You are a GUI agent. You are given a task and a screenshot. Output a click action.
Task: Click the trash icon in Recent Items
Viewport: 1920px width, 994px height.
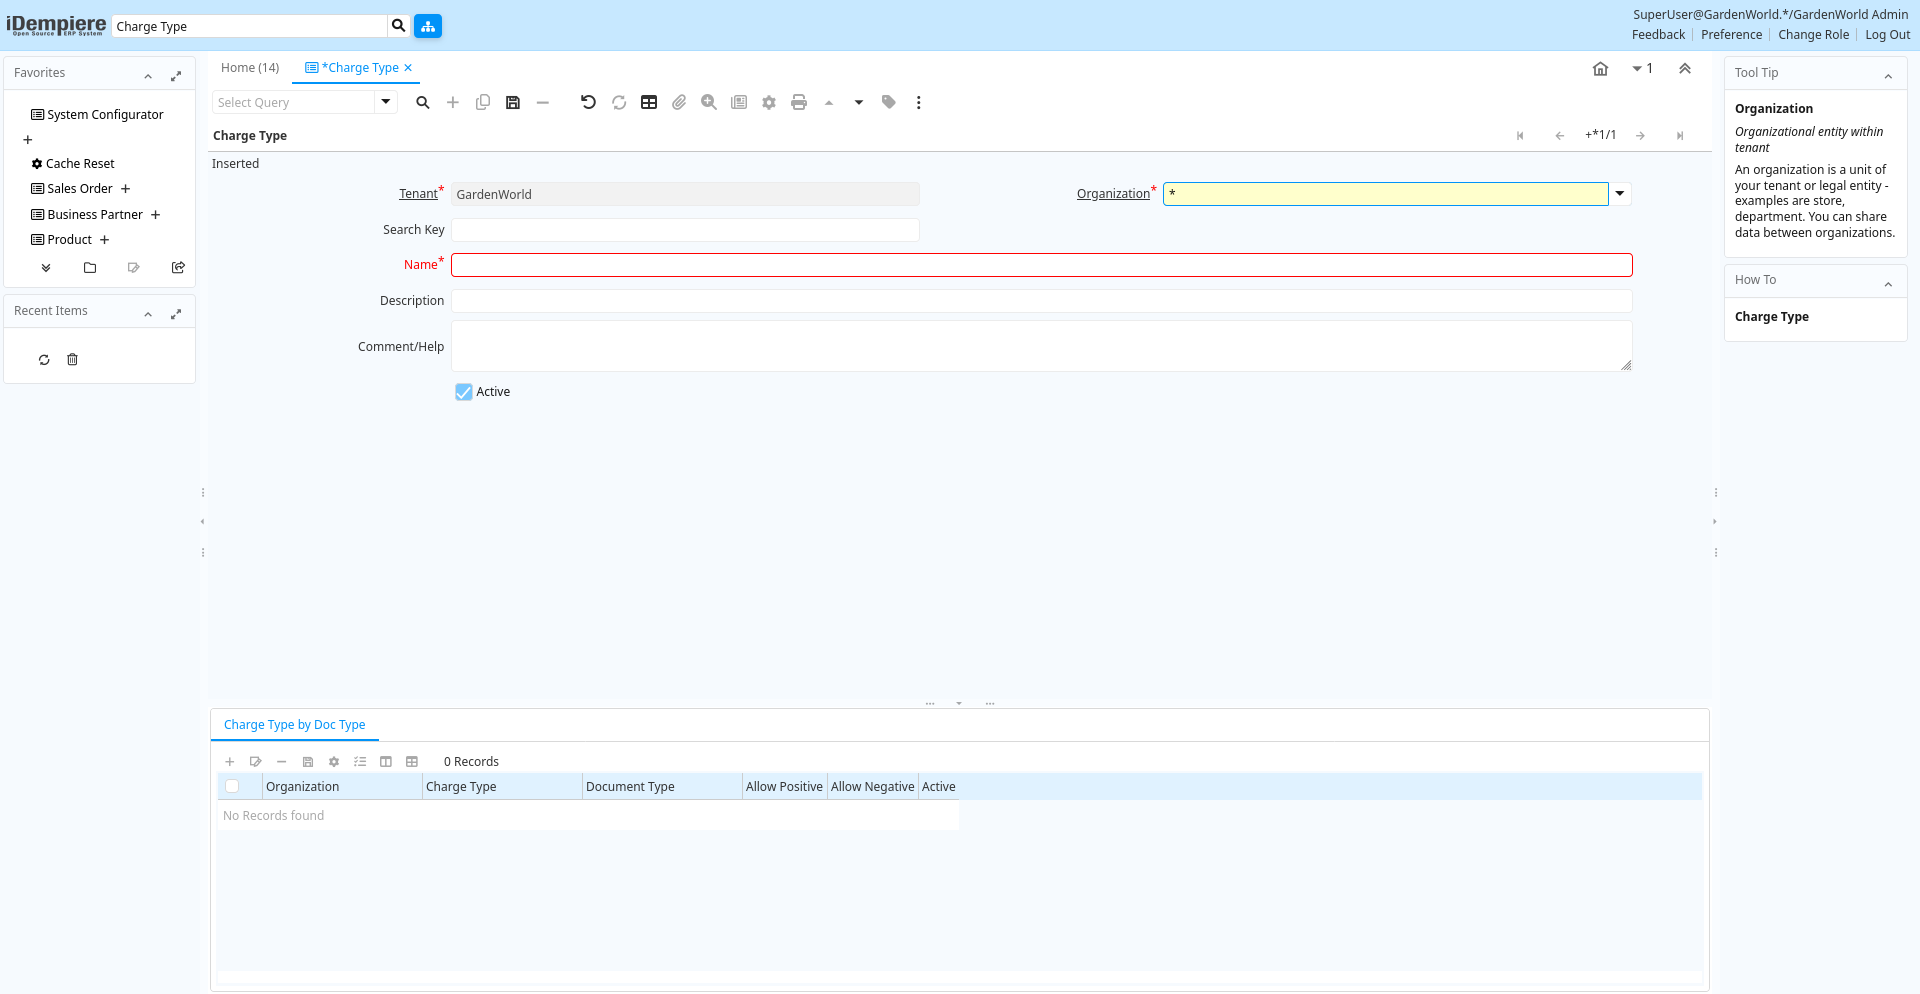72,360
